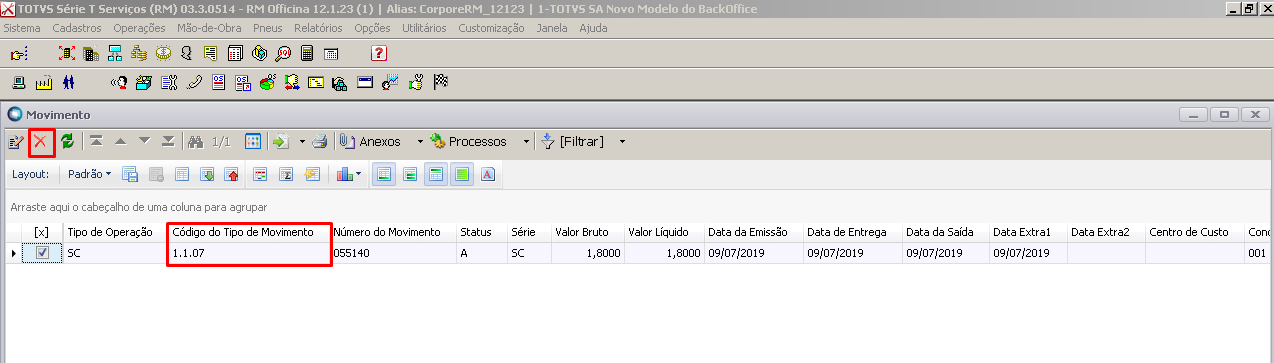The image size is (1274, 363).
Task: Go to the previous record arrow
Action: pyautogui.click(x=120, y=141)
